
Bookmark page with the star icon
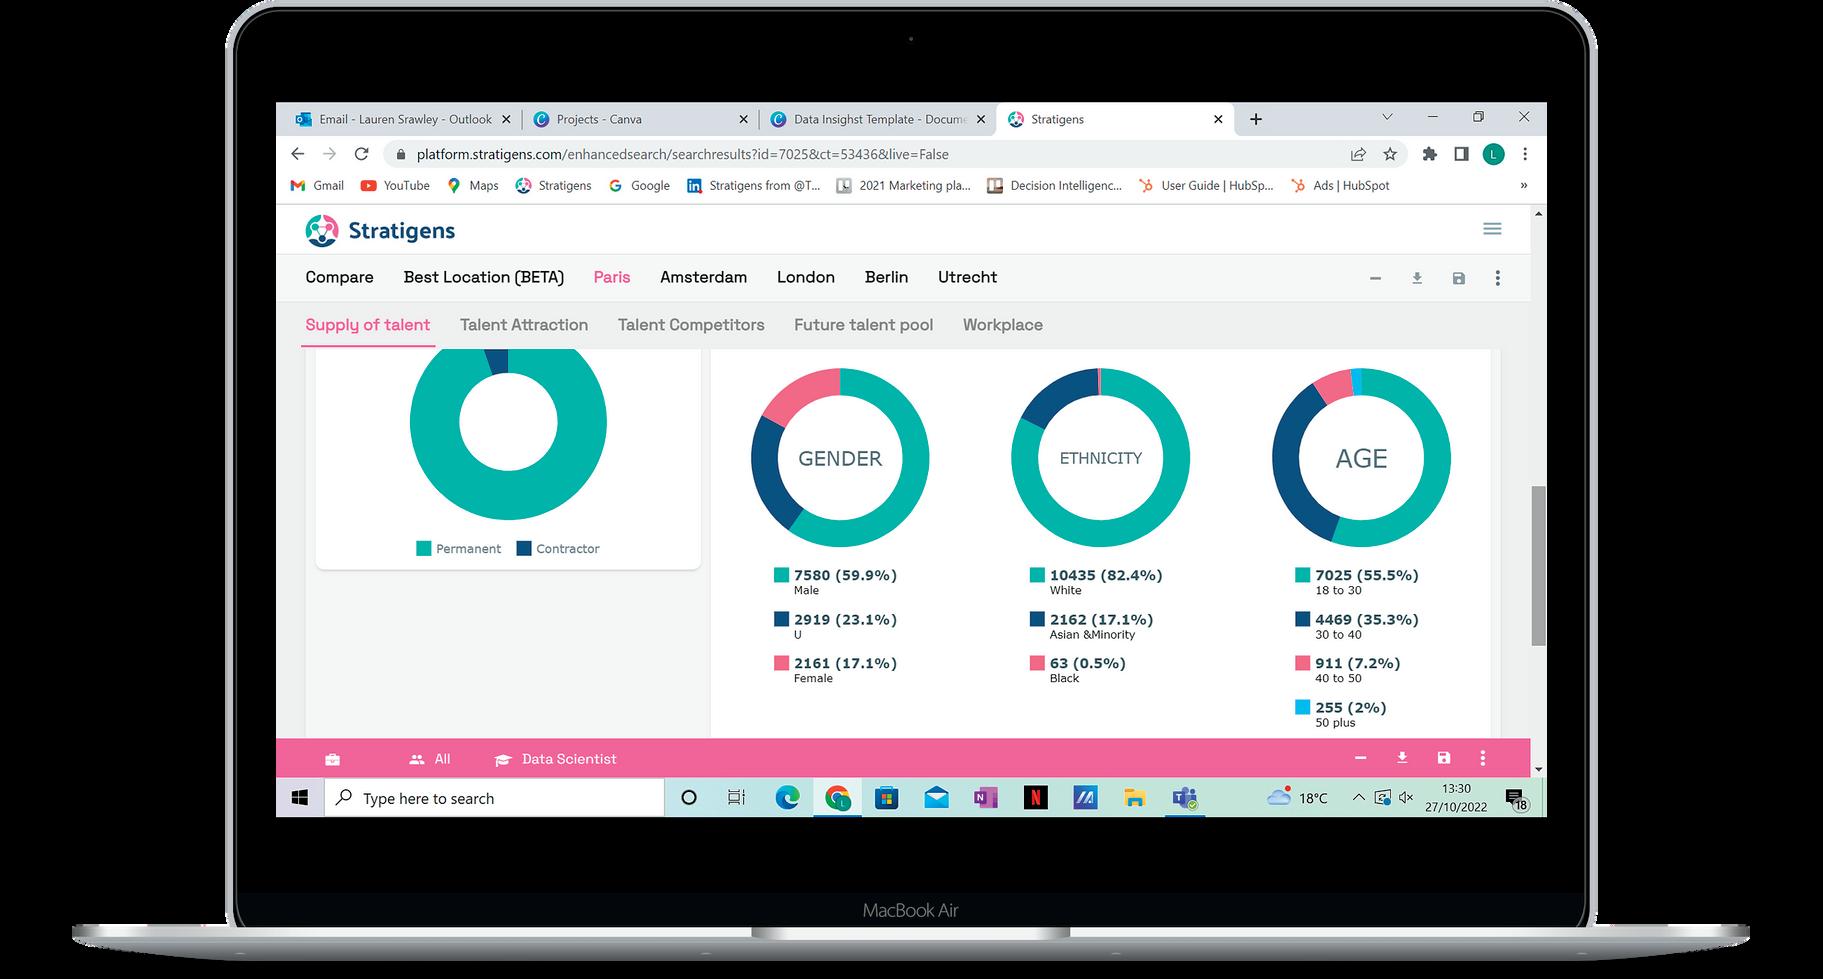click(1390, 154)
